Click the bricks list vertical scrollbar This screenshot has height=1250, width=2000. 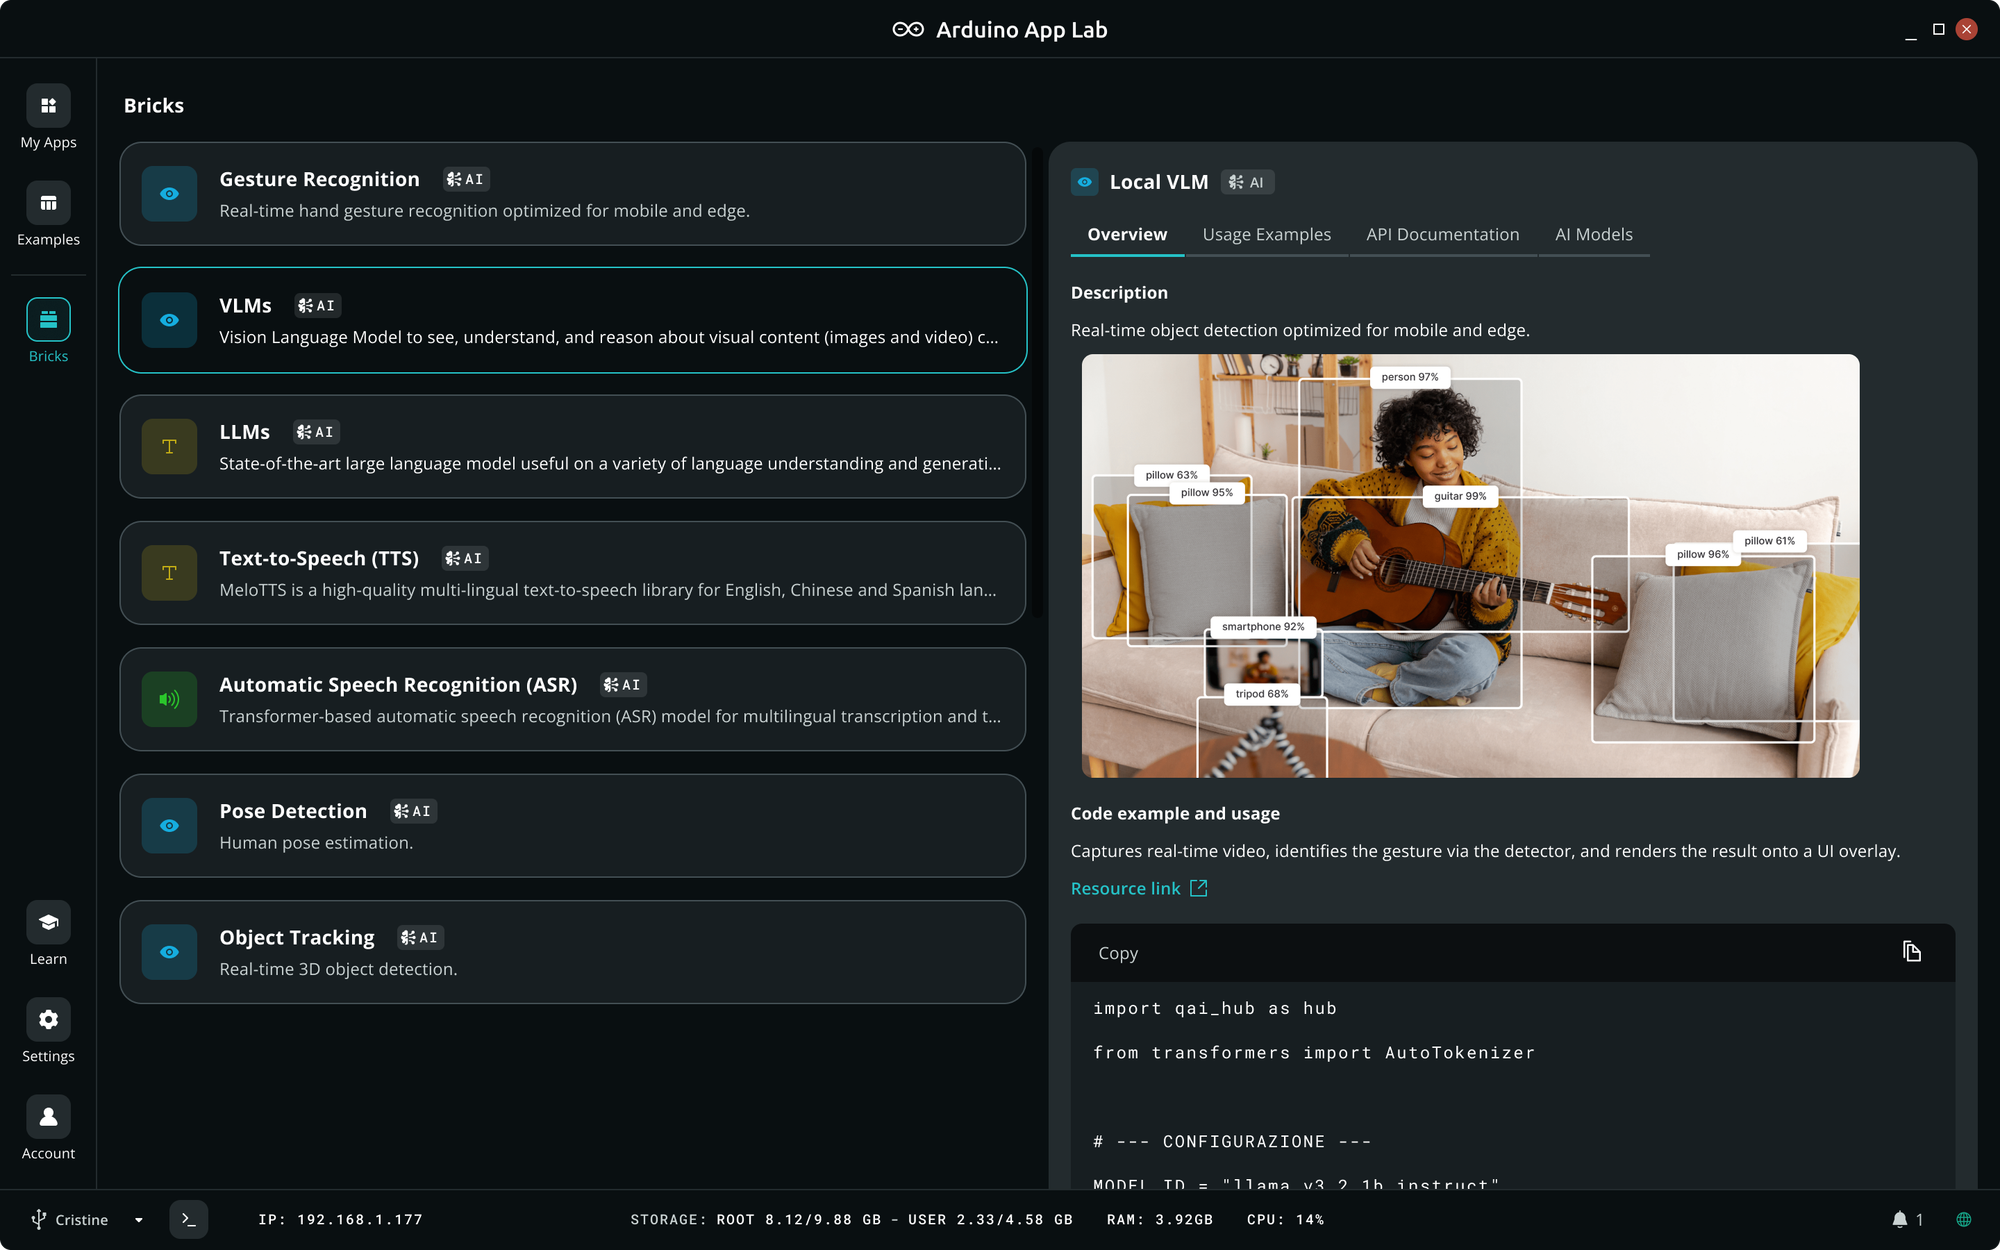(1038, 380)
